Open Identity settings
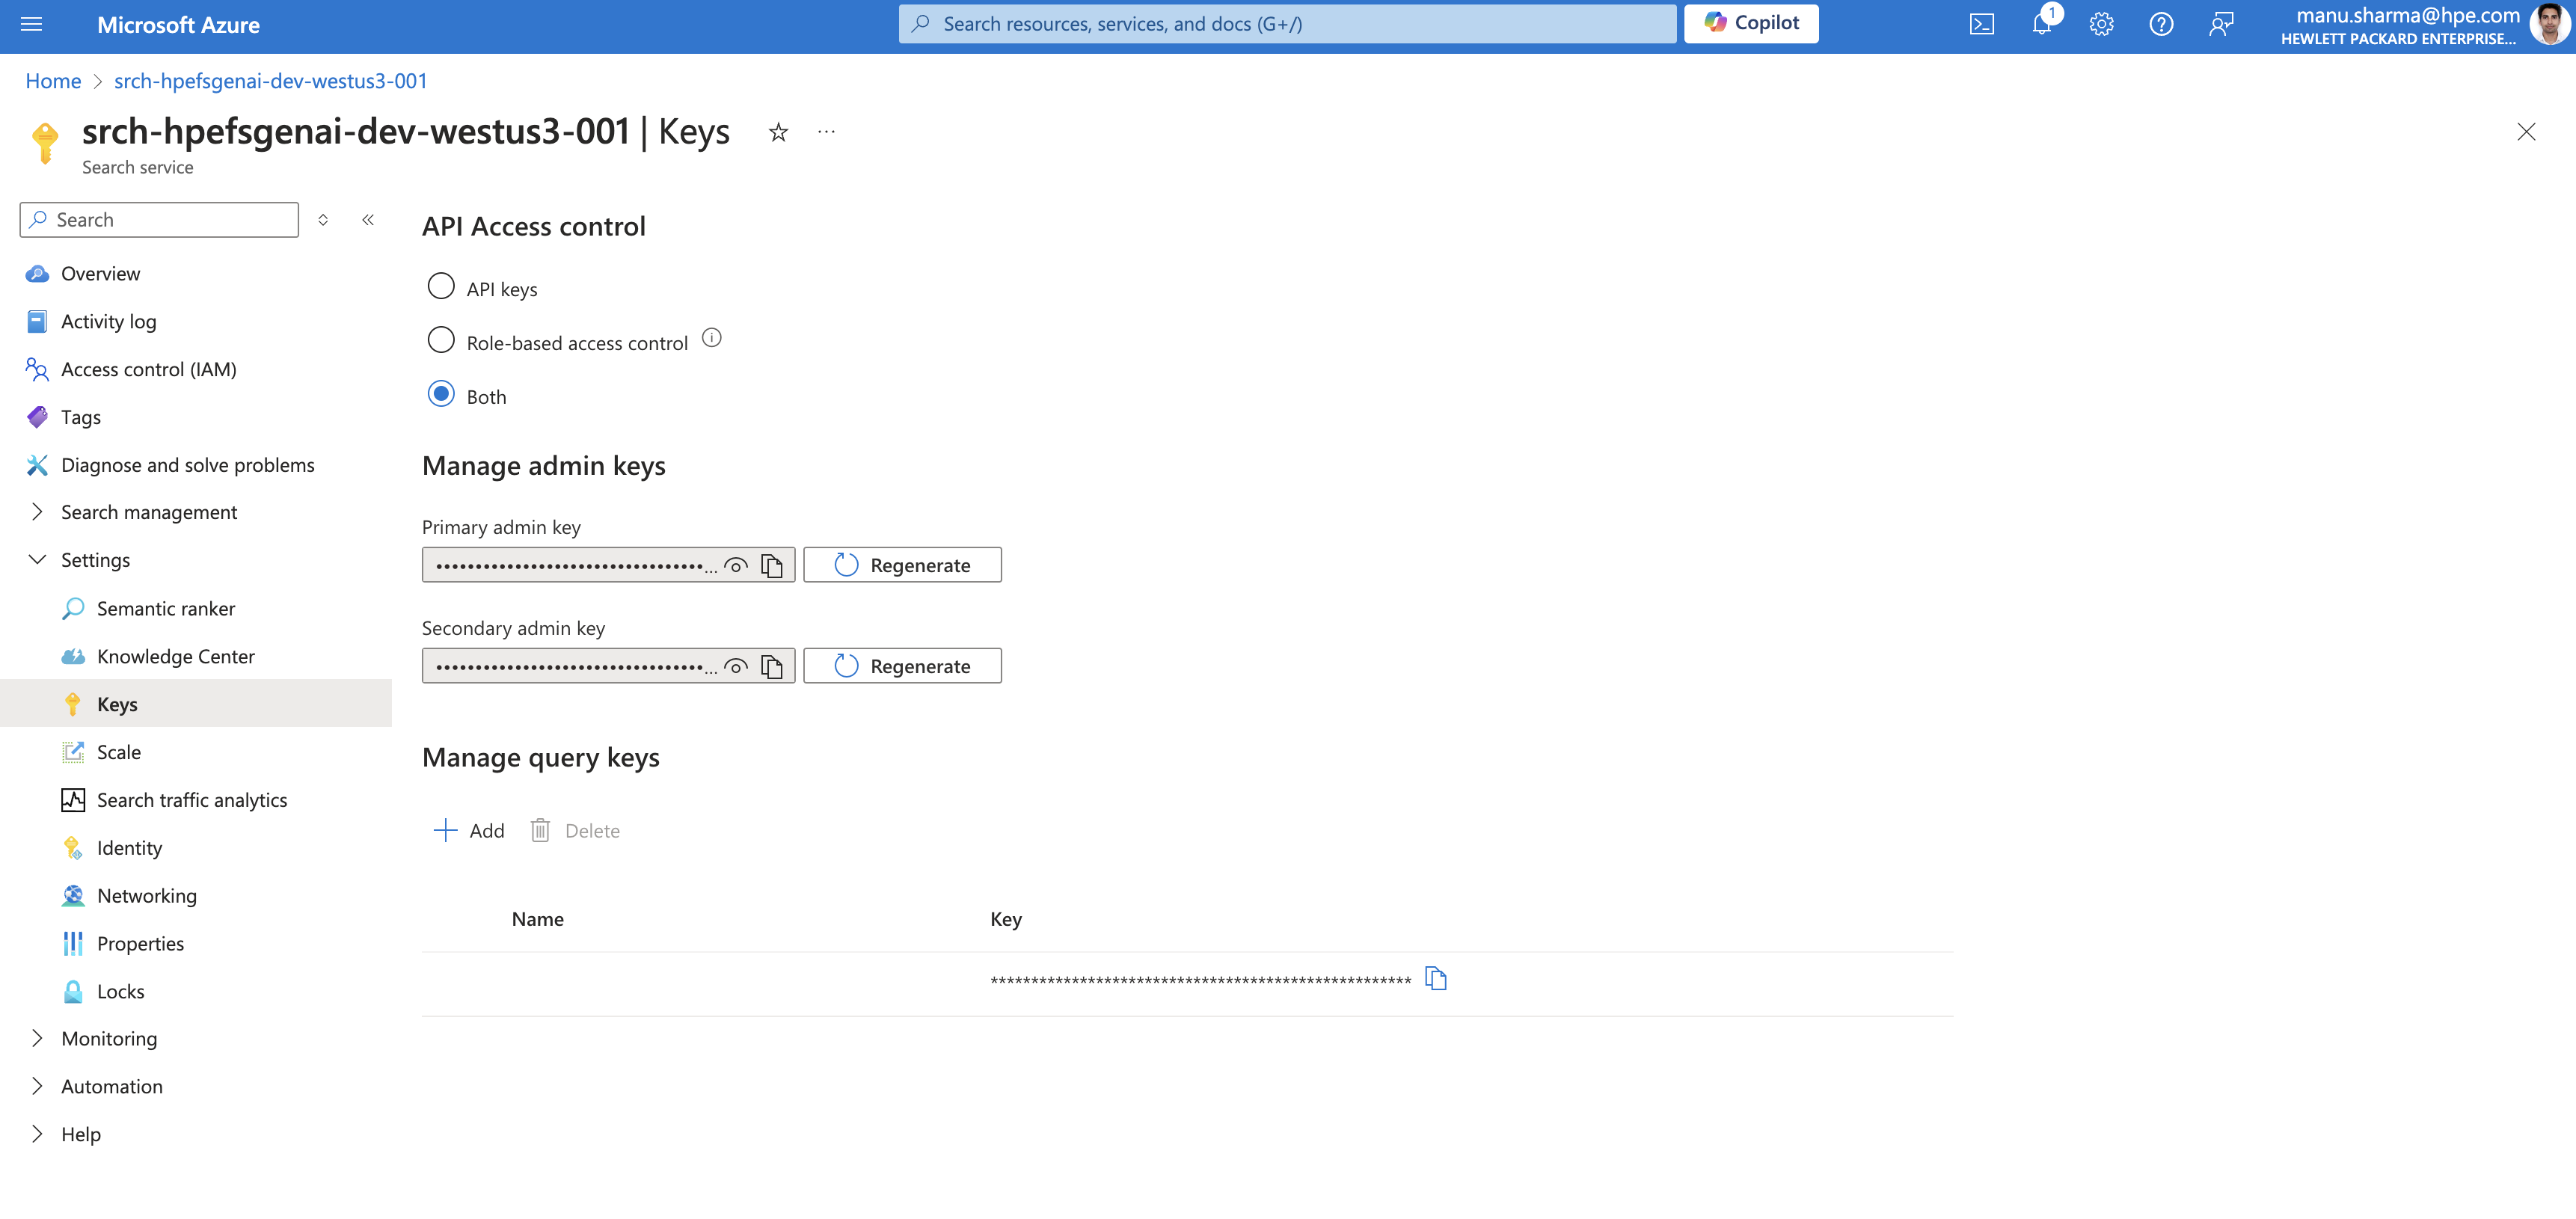Screen dimensions: 2576x1219 tap(129, 848)
